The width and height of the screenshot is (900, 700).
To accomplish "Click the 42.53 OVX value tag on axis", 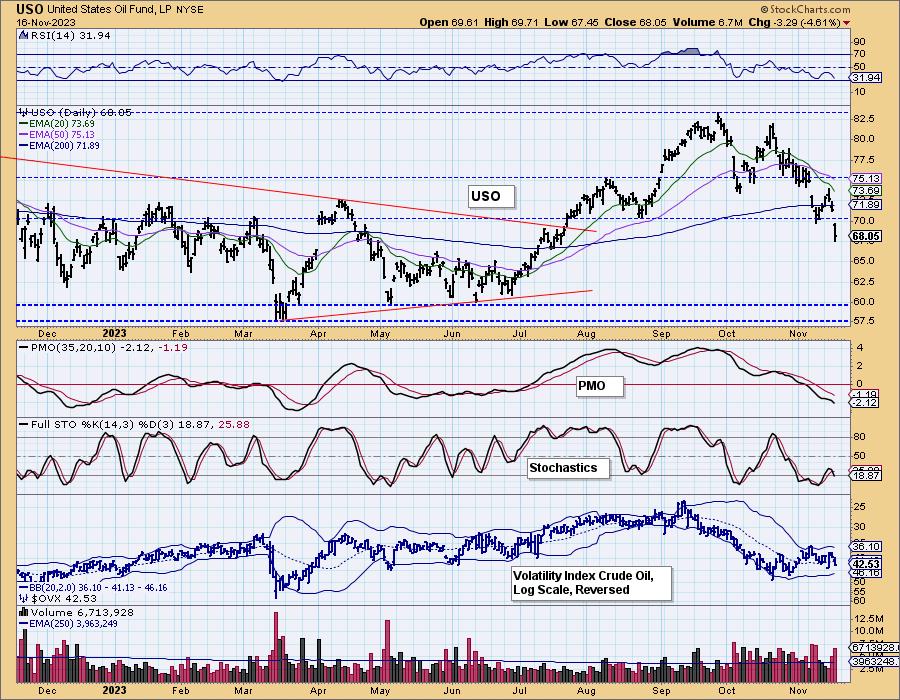I will tap(866, 564).
